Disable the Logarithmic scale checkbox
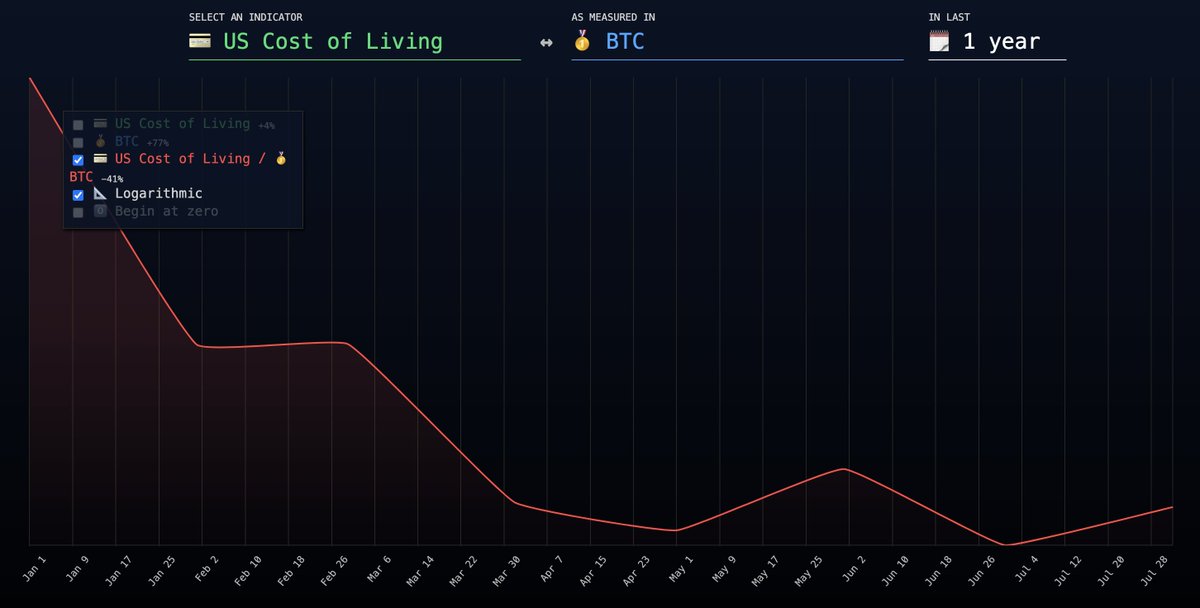Image resolution: width=1200 pixels, height=608 pixels. coord(78,195)
